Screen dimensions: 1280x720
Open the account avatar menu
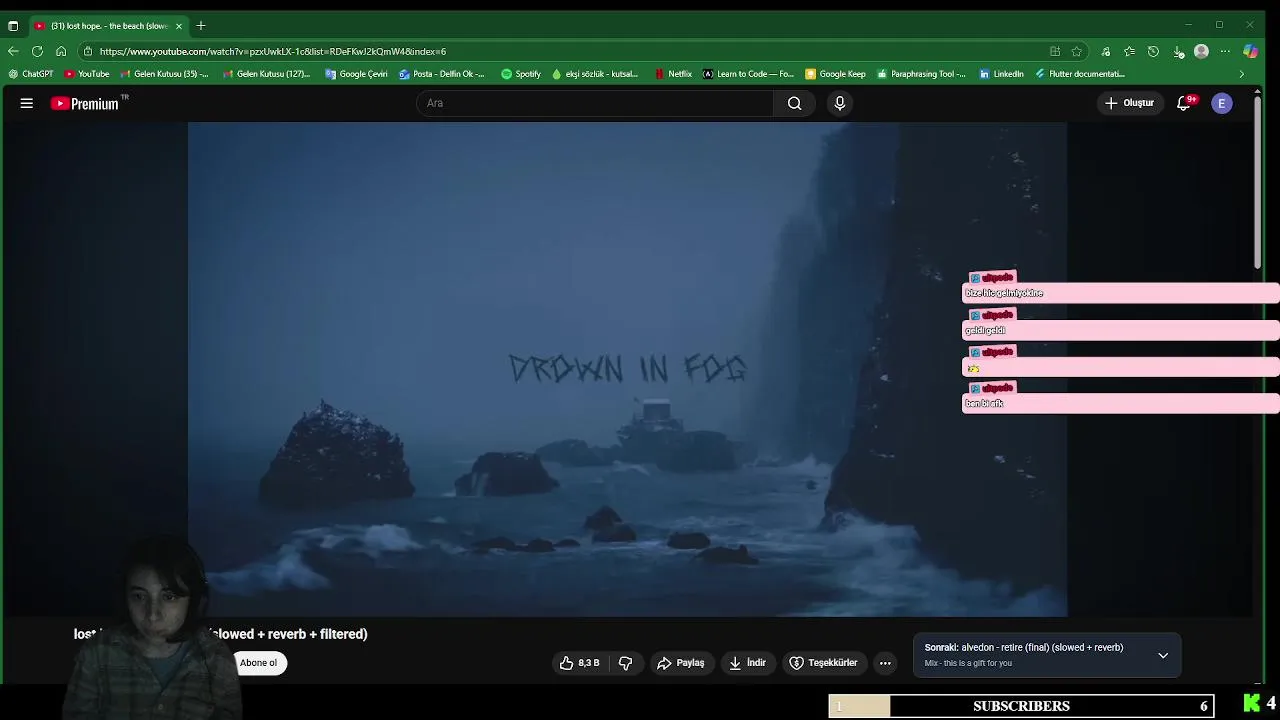[1222, 103]
